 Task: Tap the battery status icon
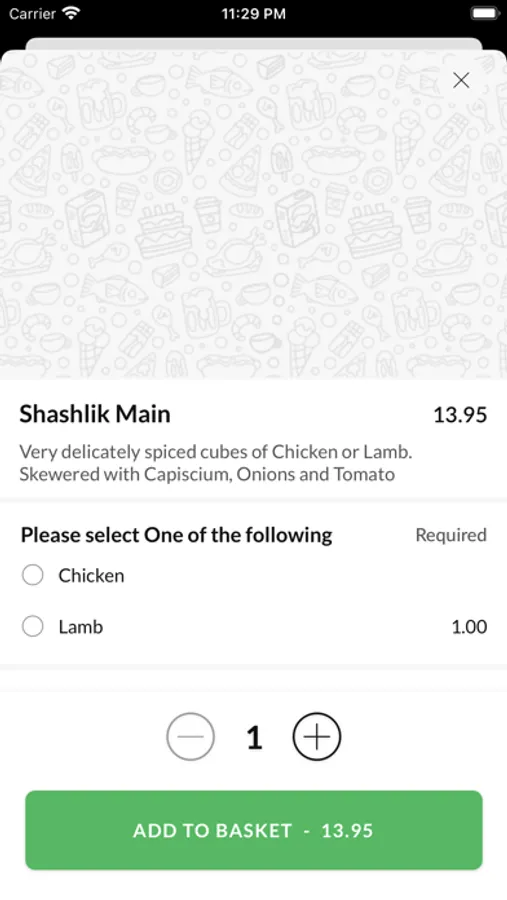(x=483, y=13)
